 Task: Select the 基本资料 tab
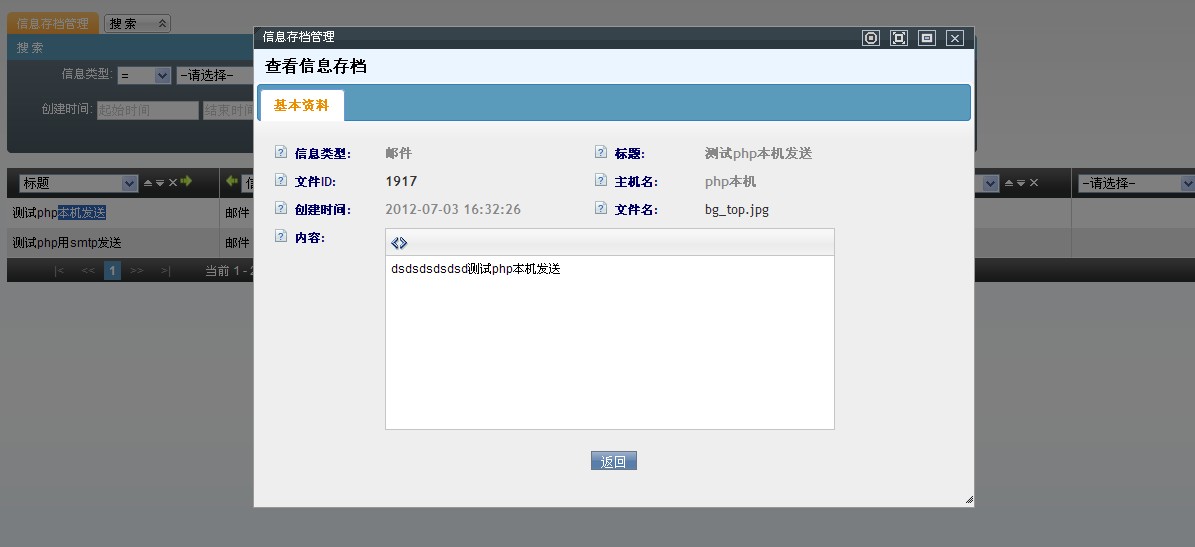[301, 105]
